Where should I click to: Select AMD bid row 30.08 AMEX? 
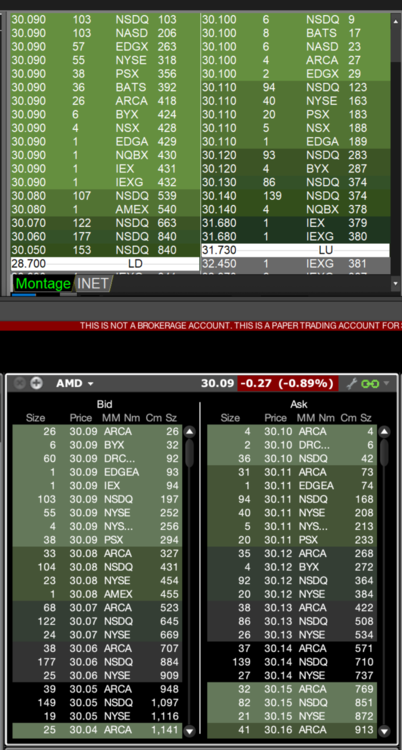97,594
